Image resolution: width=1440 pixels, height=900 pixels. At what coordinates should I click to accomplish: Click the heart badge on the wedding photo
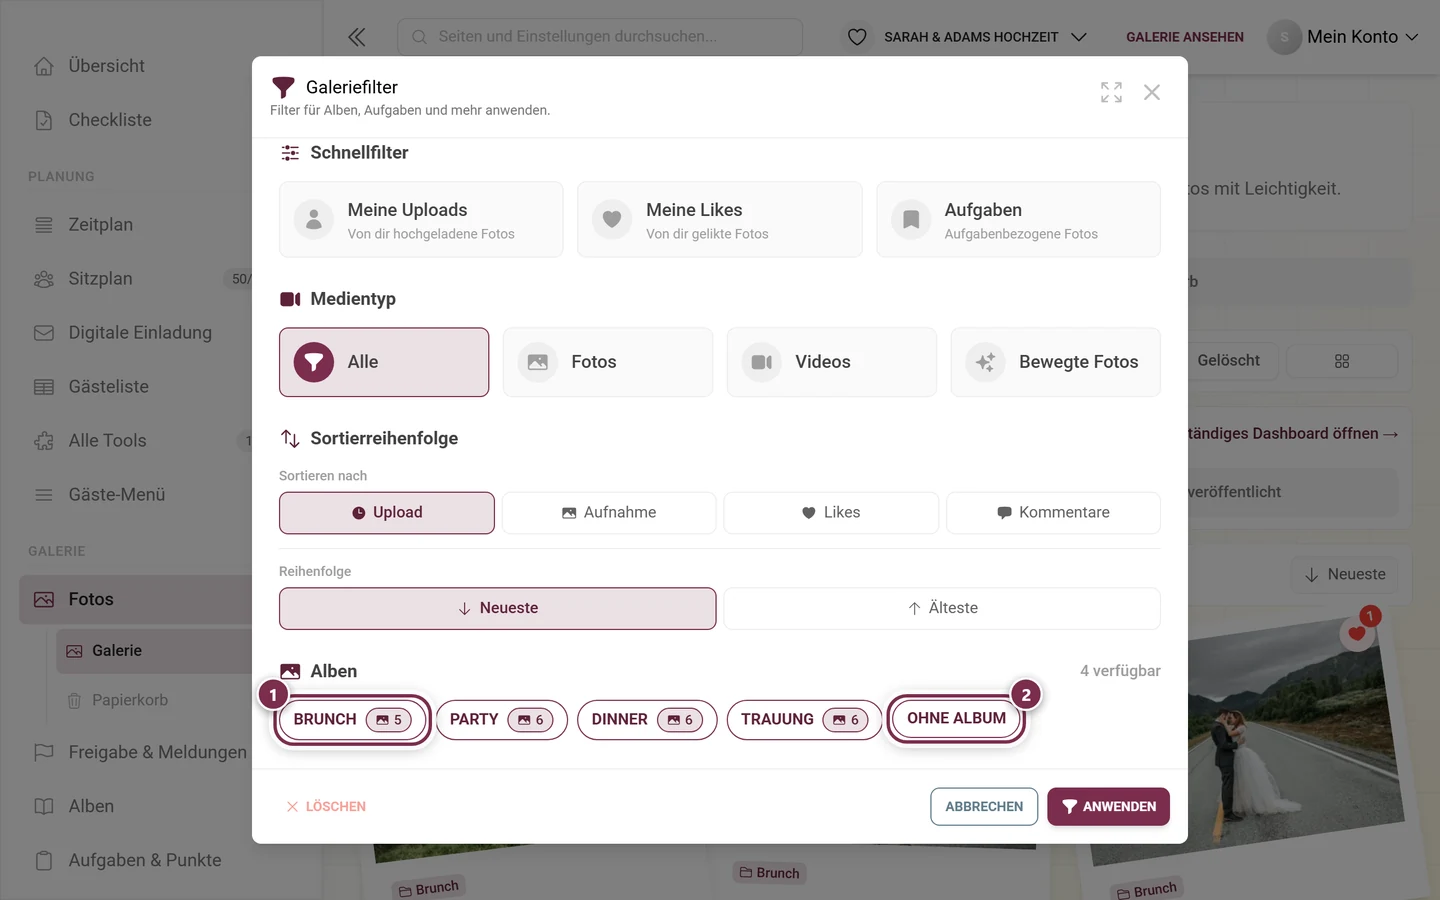pos(1357,633)
